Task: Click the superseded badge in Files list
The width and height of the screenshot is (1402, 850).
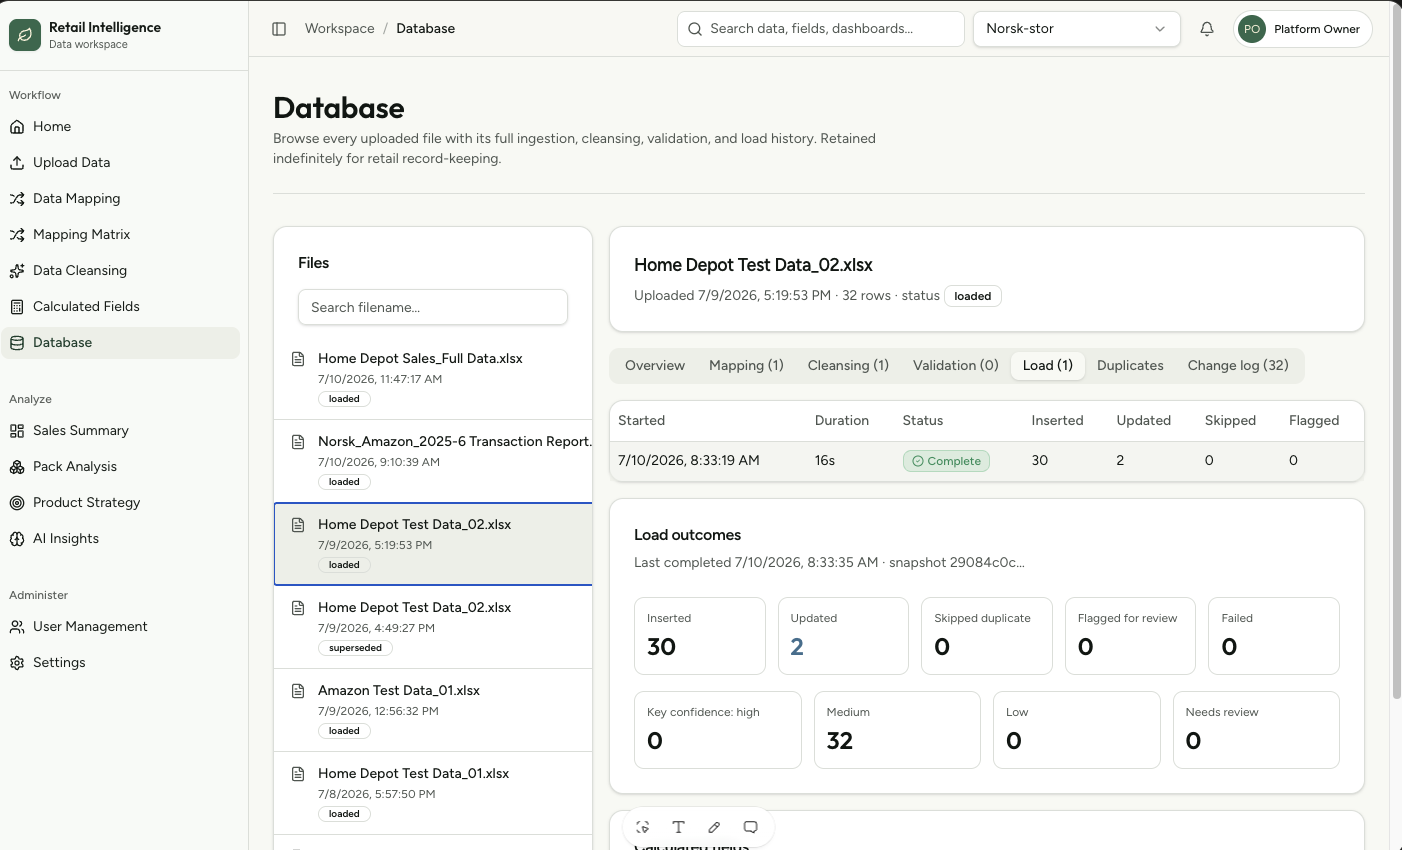Action: [x=355, y=648]
